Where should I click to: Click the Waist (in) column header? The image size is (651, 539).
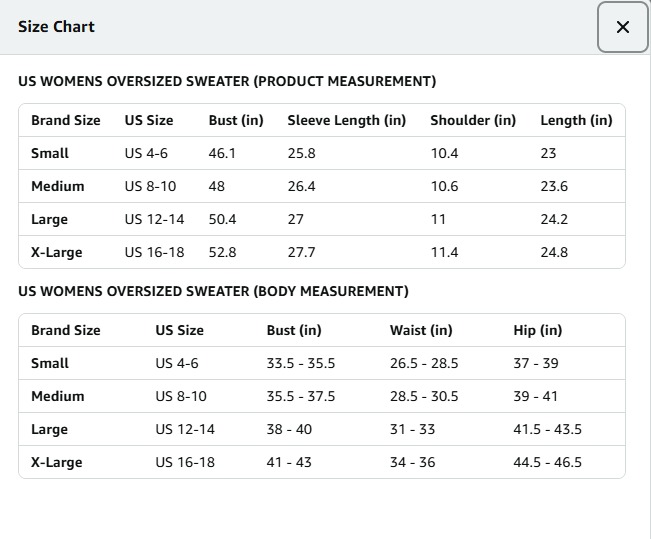(x=421, y=330)
